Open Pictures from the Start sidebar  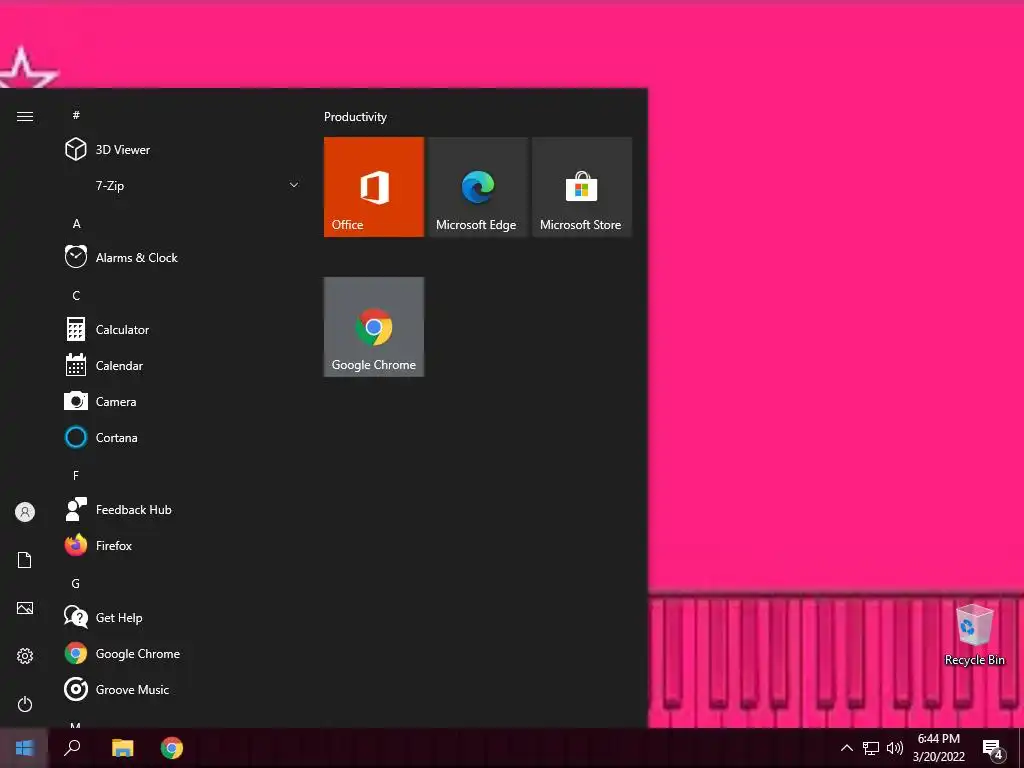click(x=25, y=608)
